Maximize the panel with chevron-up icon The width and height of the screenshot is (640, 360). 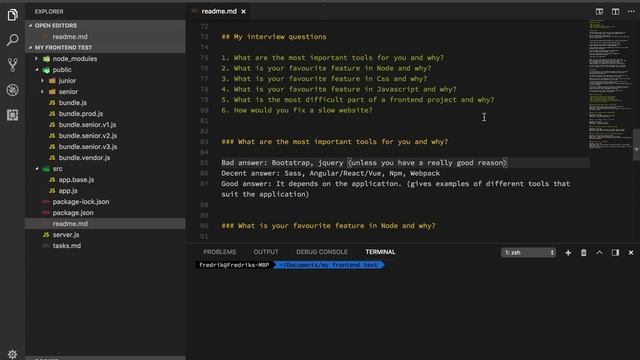pos(599,253)
